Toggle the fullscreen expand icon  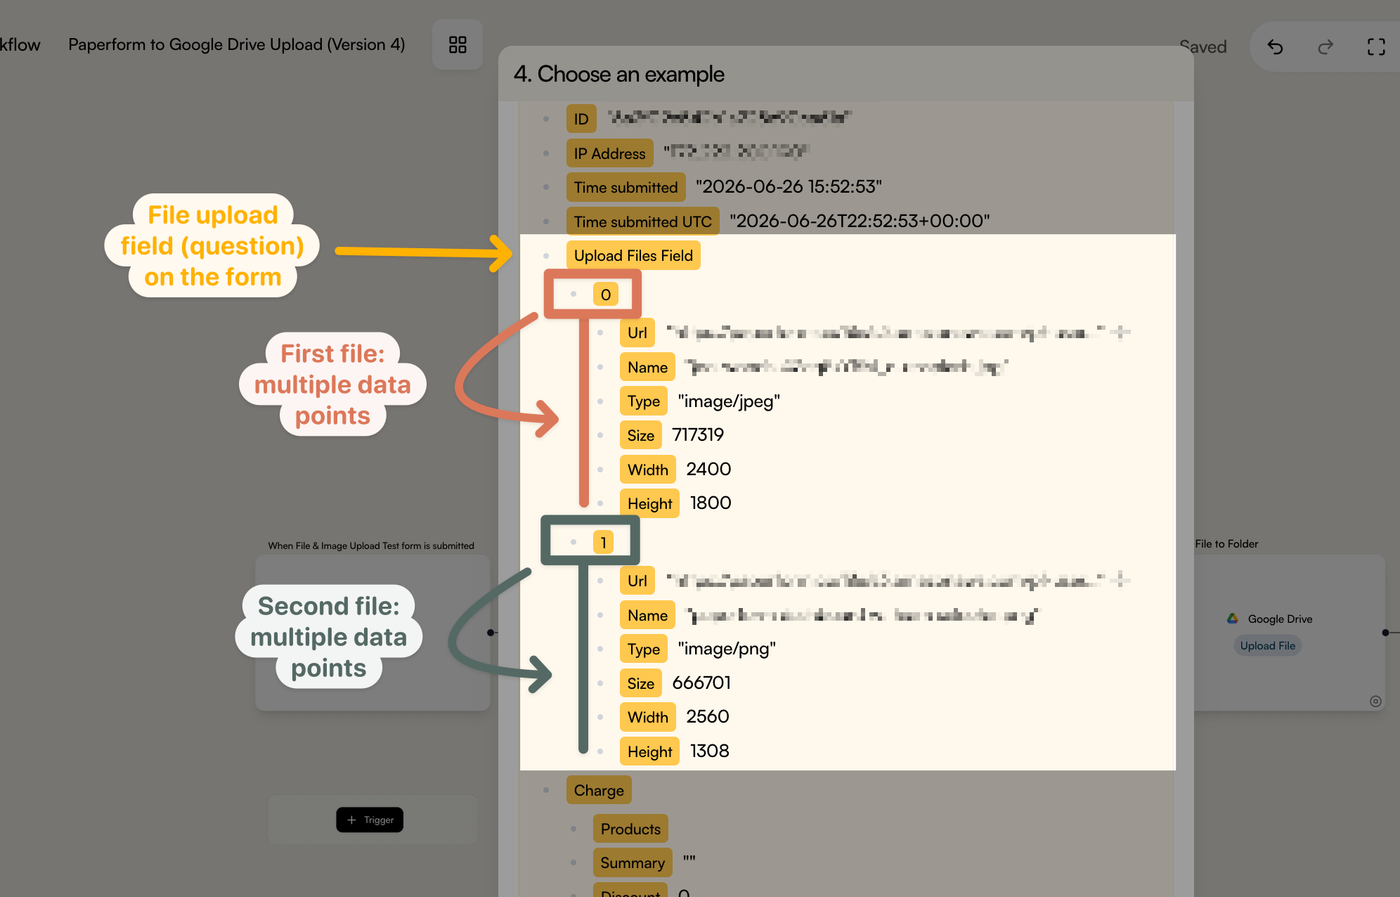click(1376, 47)
